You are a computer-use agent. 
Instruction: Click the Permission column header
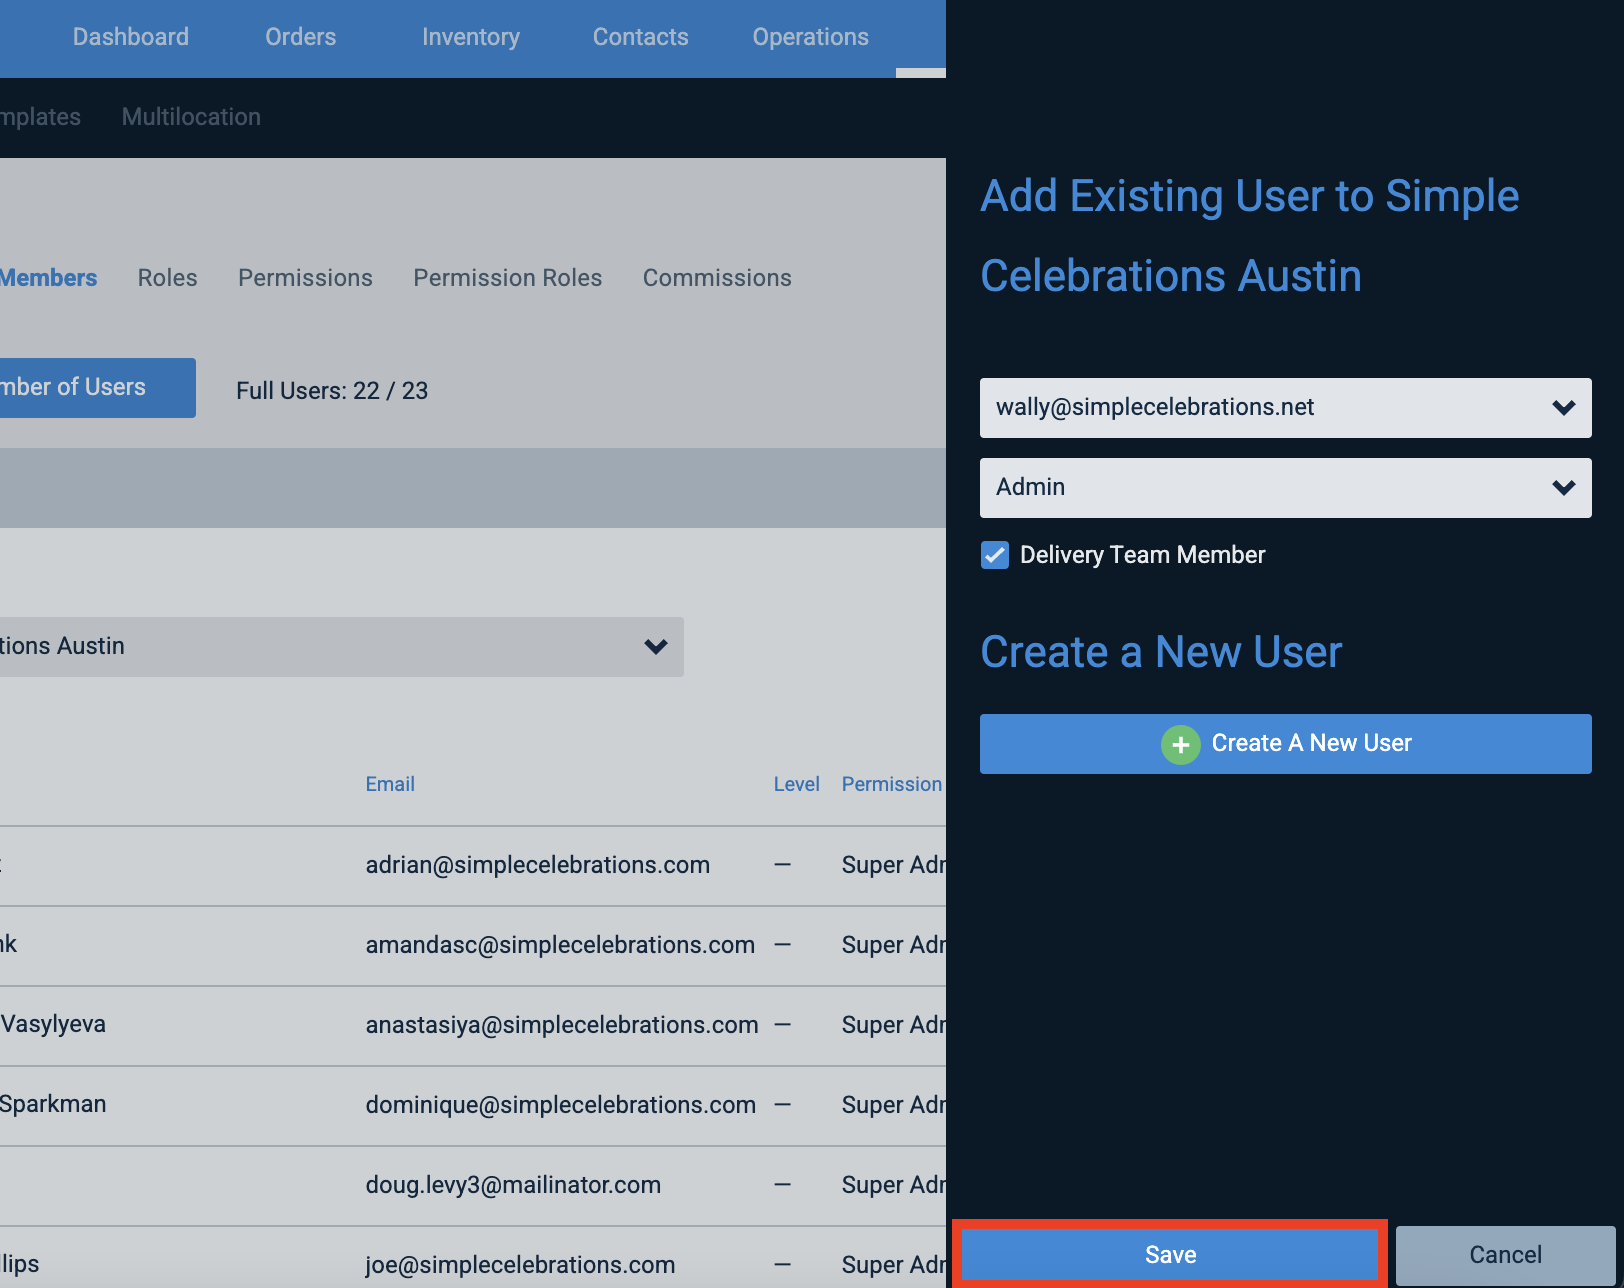click(892, 784)
